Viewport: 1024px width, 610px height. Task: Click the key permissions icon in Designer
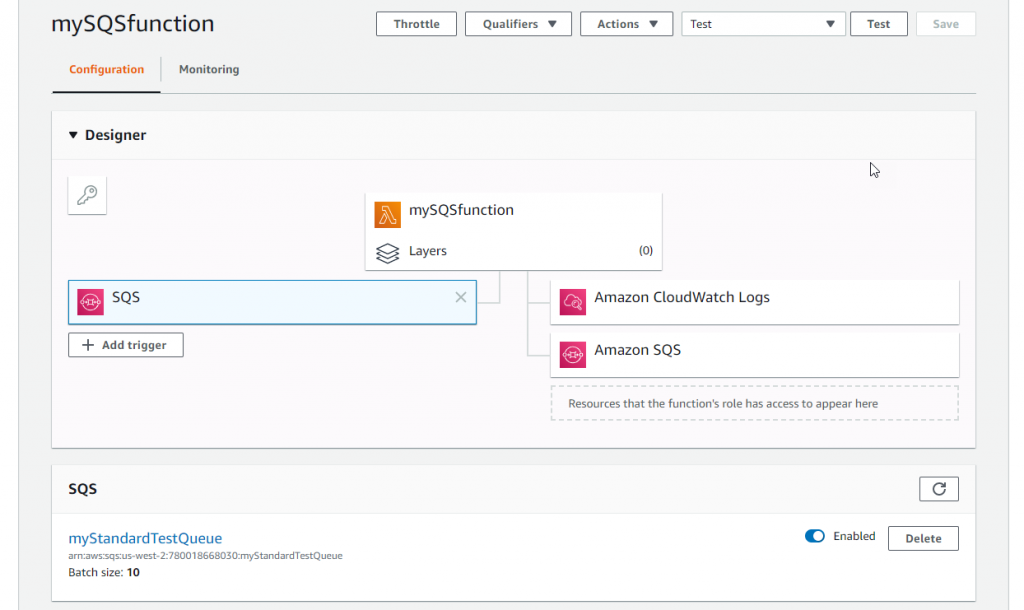[x=87, y=195]
